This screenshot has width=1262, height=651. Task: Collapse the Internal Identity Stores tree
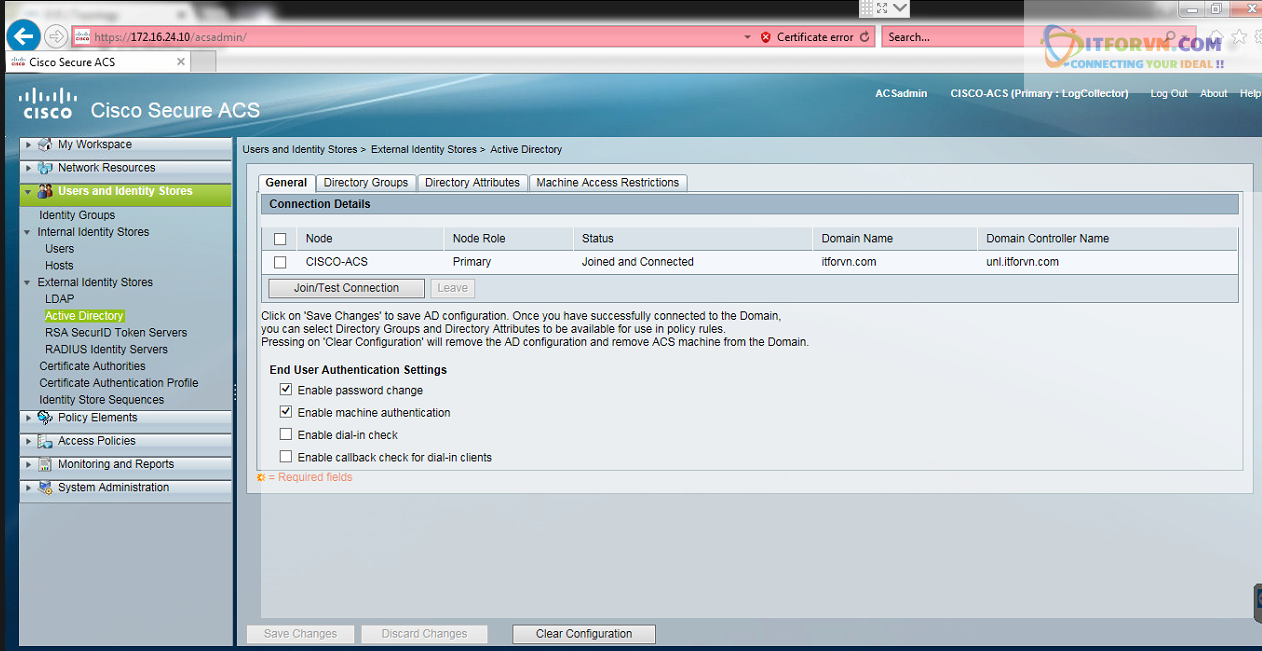pos(28,232)
